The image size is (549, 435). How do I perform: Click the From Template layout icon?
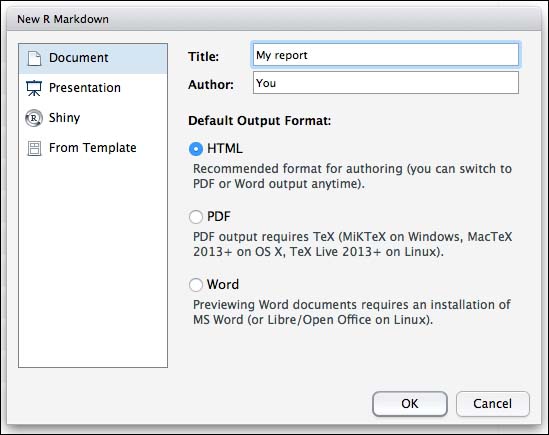point(34,149)
